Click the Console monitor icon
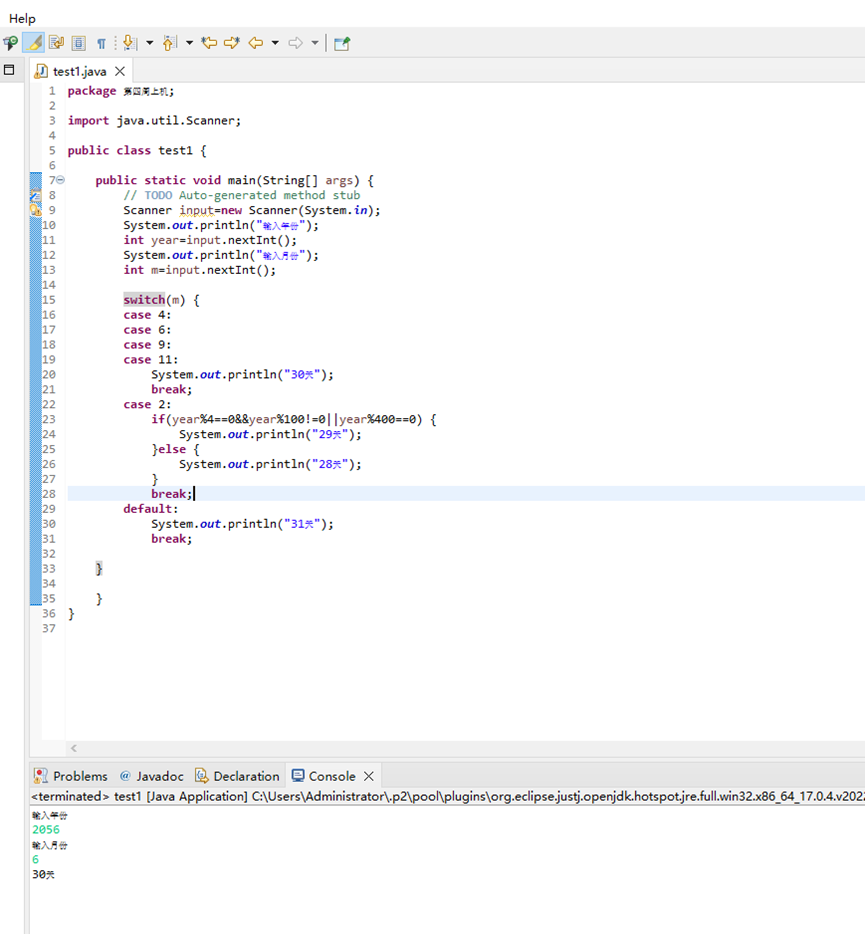The image size is (865, 934). click(298, 776)
